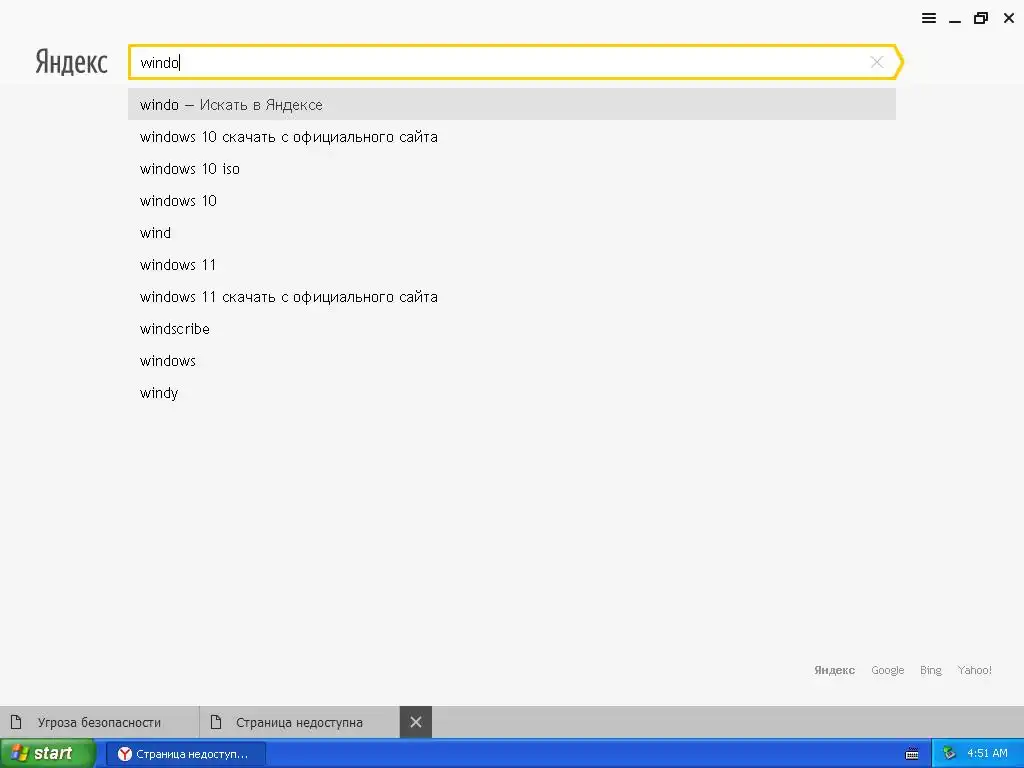Select the plain 'windows' suggestion
Screen dimensions: 1024x768
tap(512, 360)
